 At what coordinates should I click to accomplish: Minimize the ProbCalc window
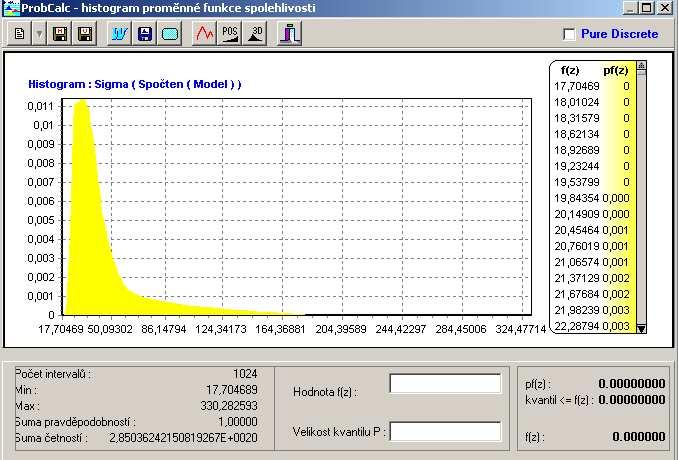[x=630, y=8]
